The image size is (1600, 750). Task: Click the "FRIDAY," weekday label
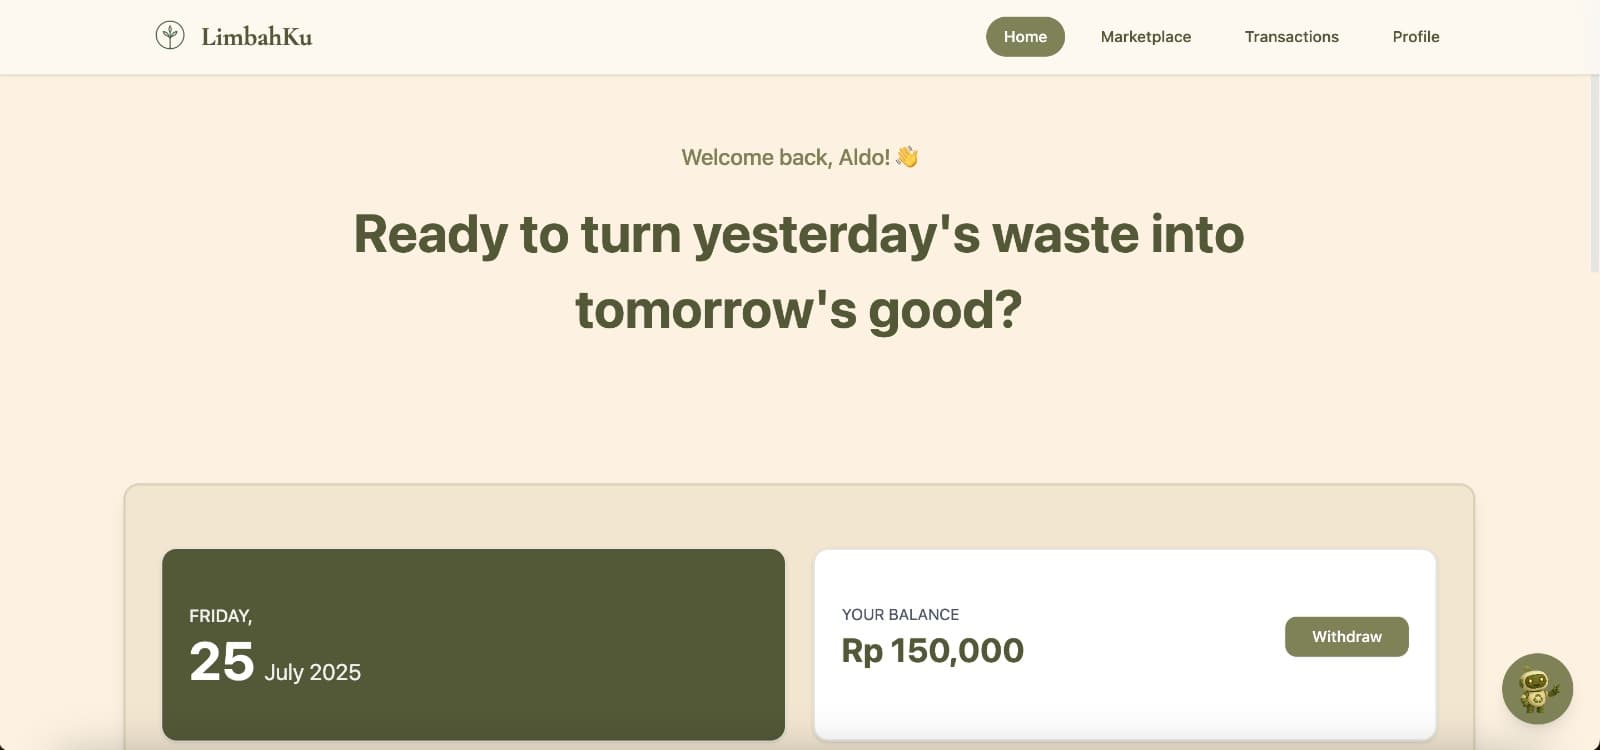pos(220,616)
